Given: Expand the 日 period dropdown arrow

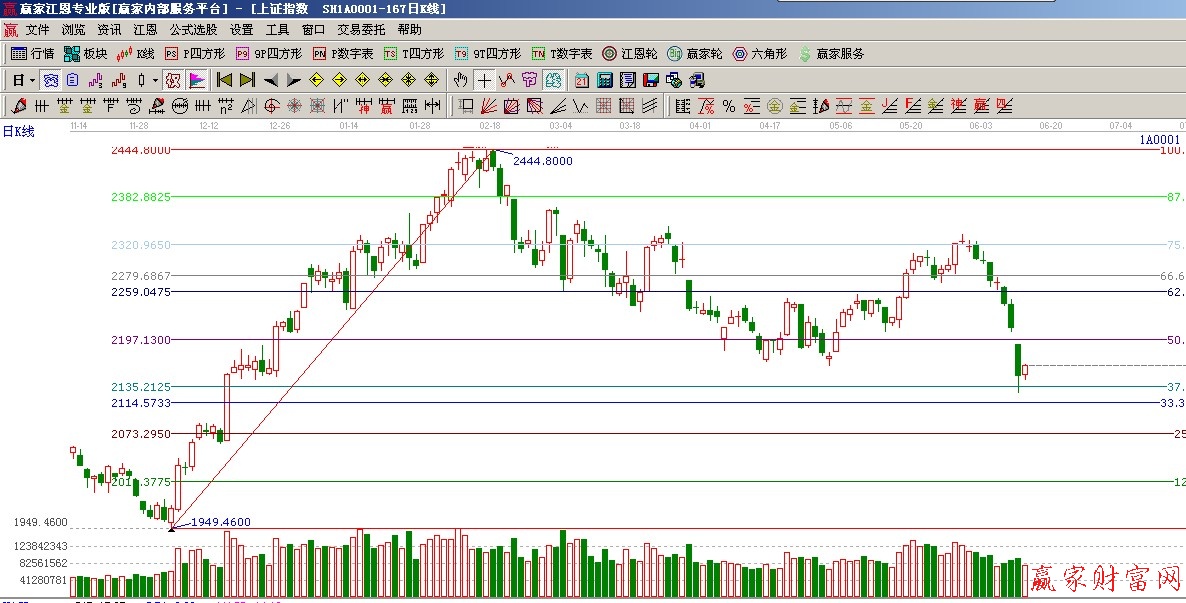Looking at the screenshot, I should 32,80.
